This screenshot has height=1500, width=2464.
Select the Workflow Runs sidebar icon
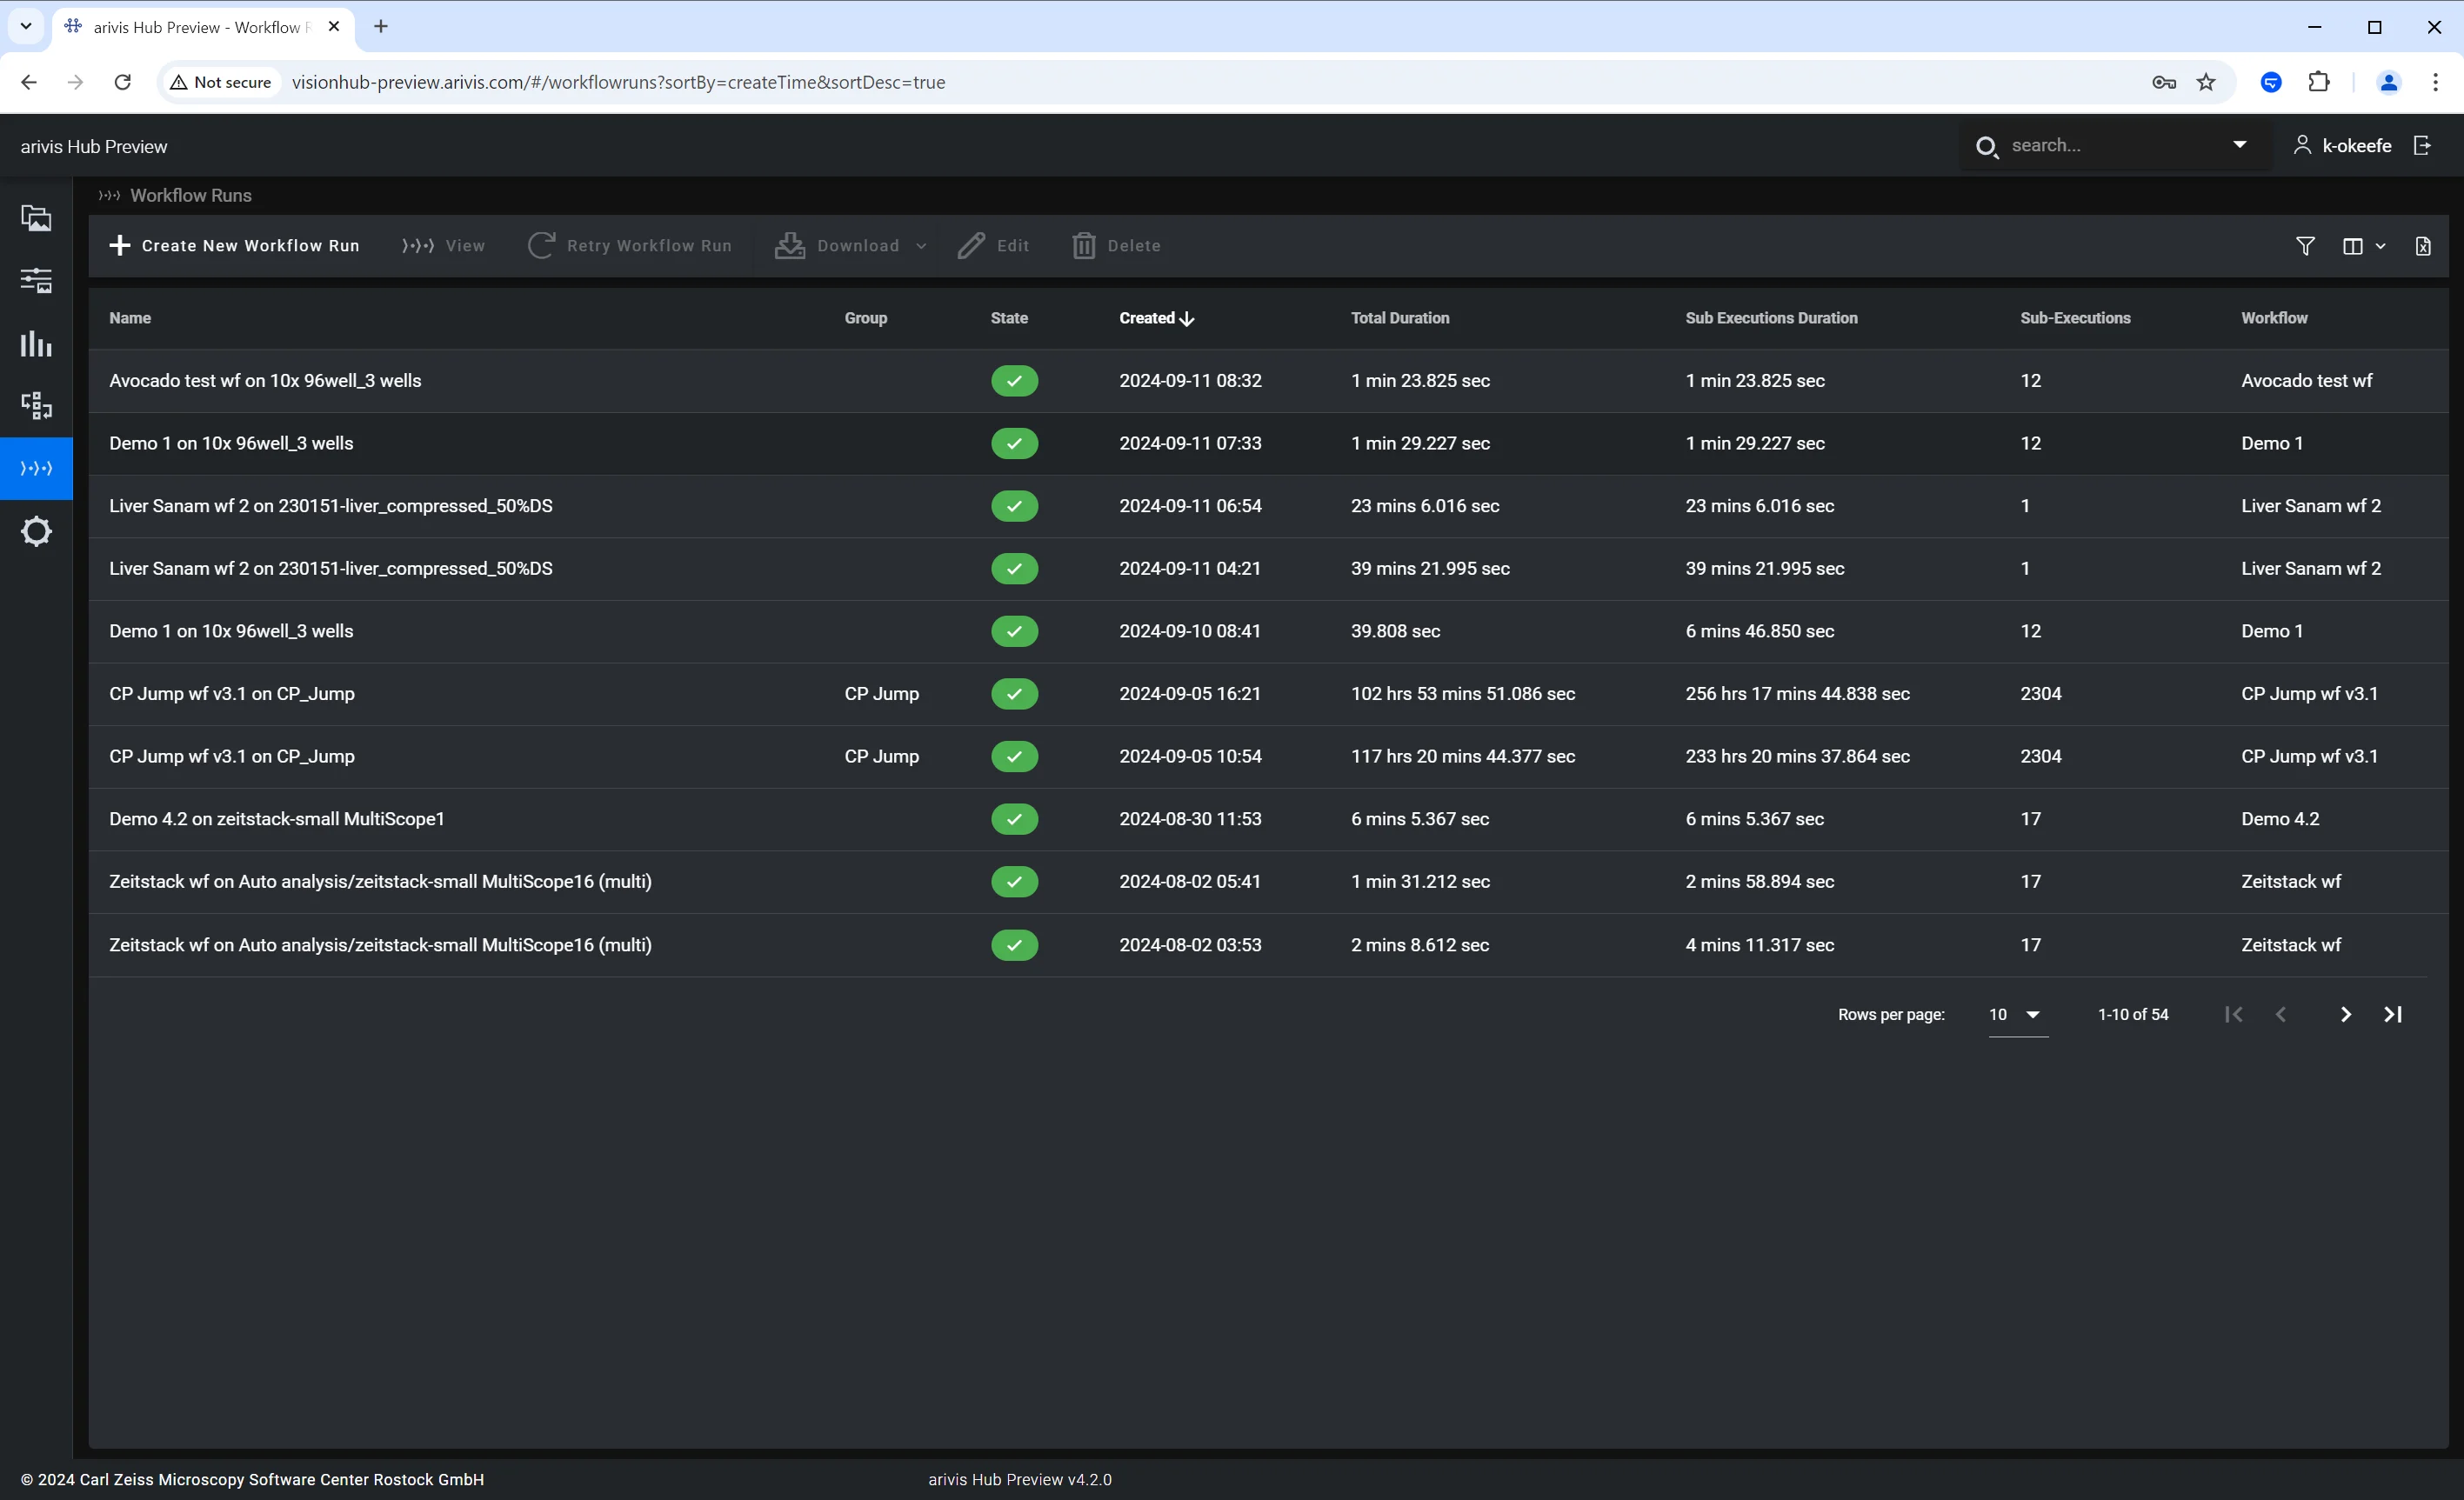pyautogui.click(x=36, y=468)
